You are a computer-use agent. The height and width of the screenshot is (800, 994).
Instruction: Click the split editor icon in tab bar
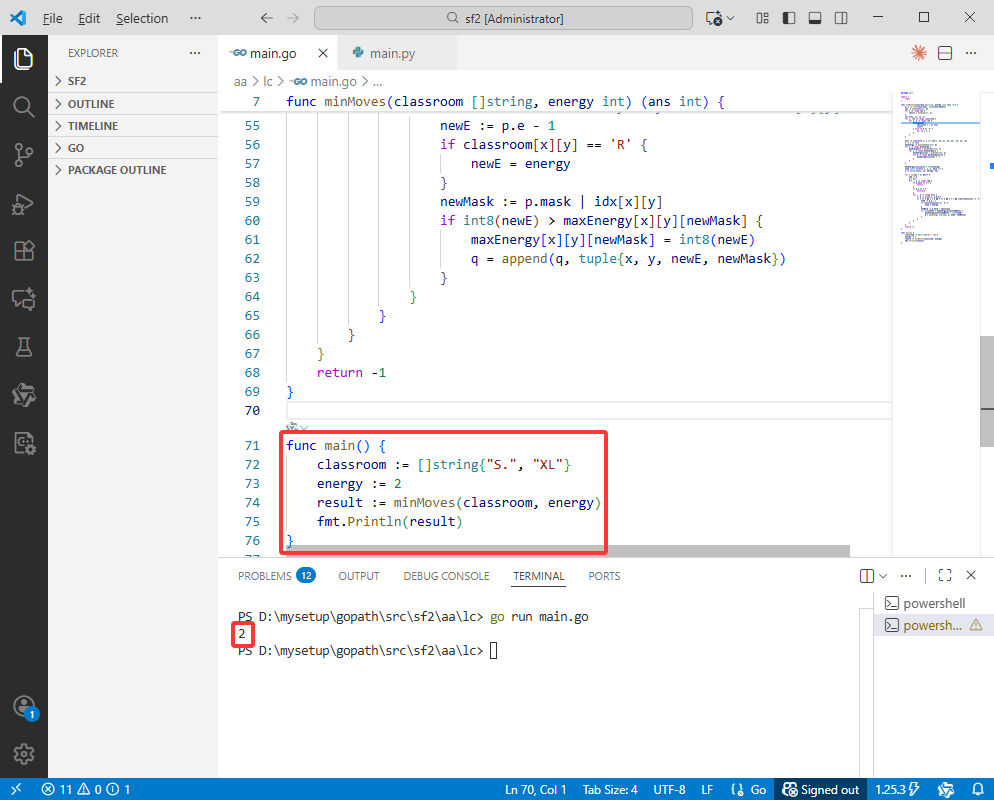coord(945,53)
